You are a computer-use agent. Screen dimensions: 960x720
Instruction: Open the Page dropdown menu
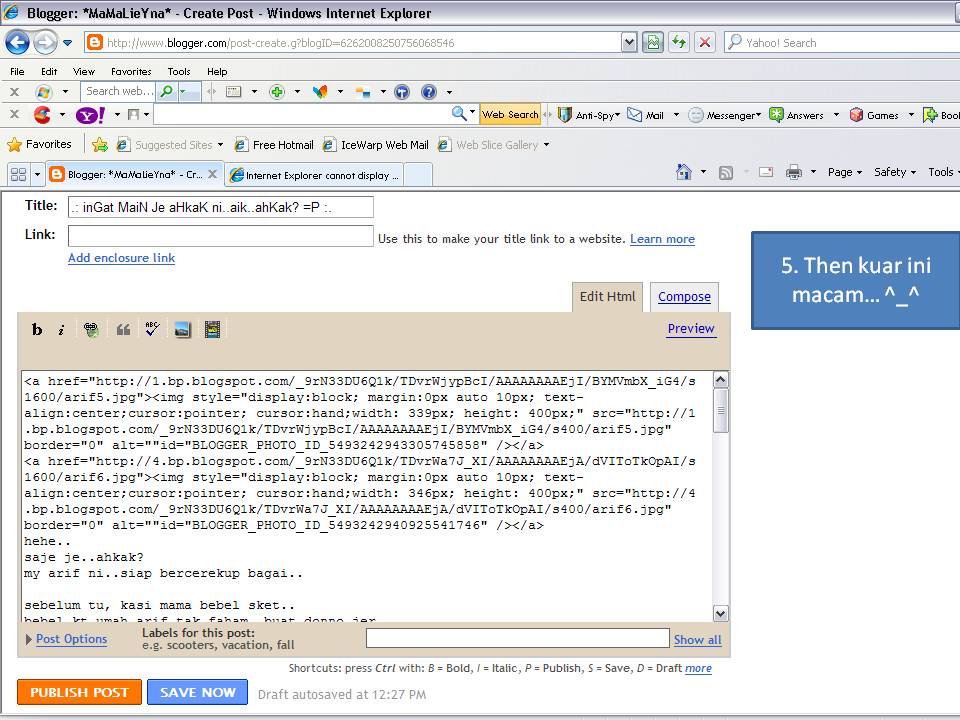(x=845, y=172)
